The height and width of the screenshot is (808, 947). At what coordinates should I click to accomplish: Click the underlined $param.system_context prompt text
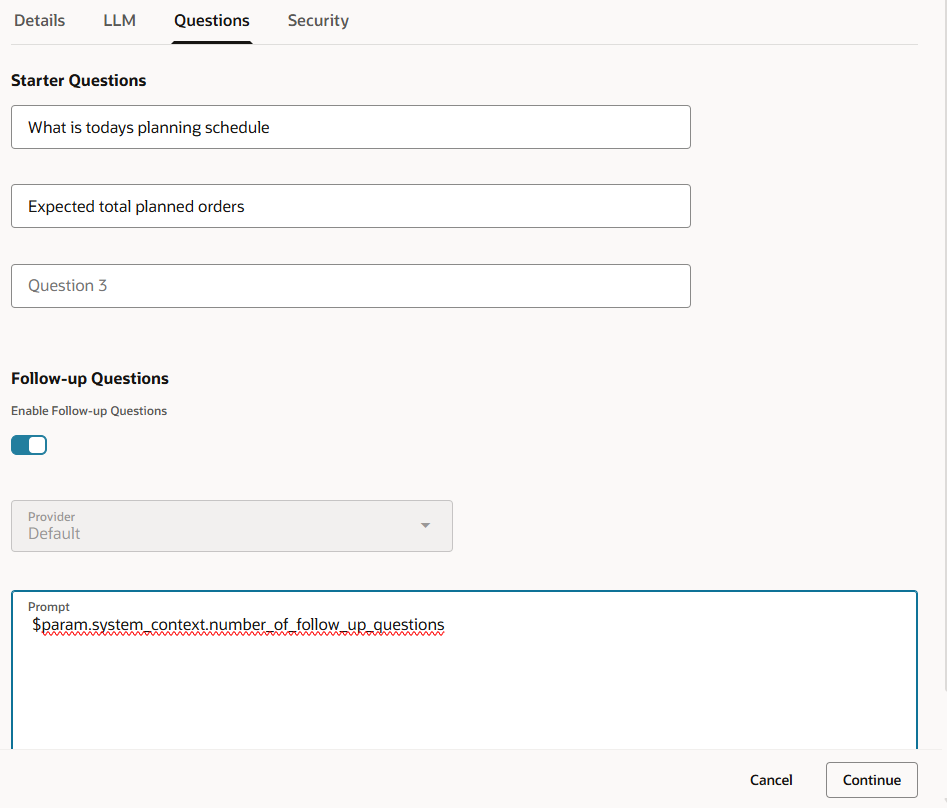pyautogui.click(x=238, y=625)
